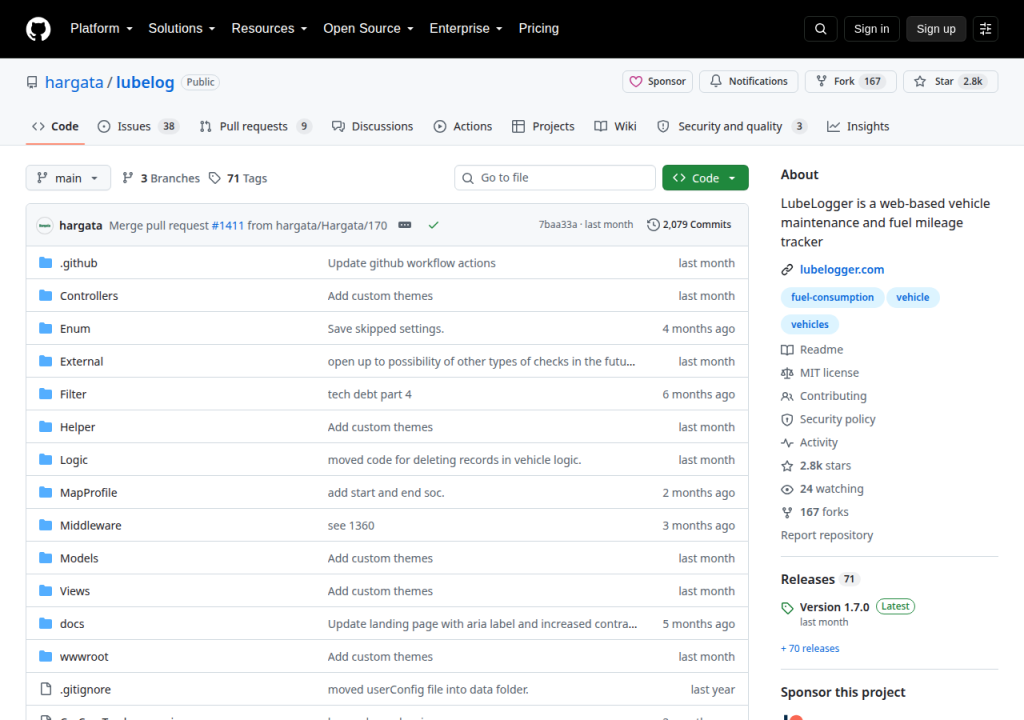The height and width of the screenshot is (720, 1024).
Task: View the 3 Branches link
Action: pyautogui.click(x=161, y=178)
